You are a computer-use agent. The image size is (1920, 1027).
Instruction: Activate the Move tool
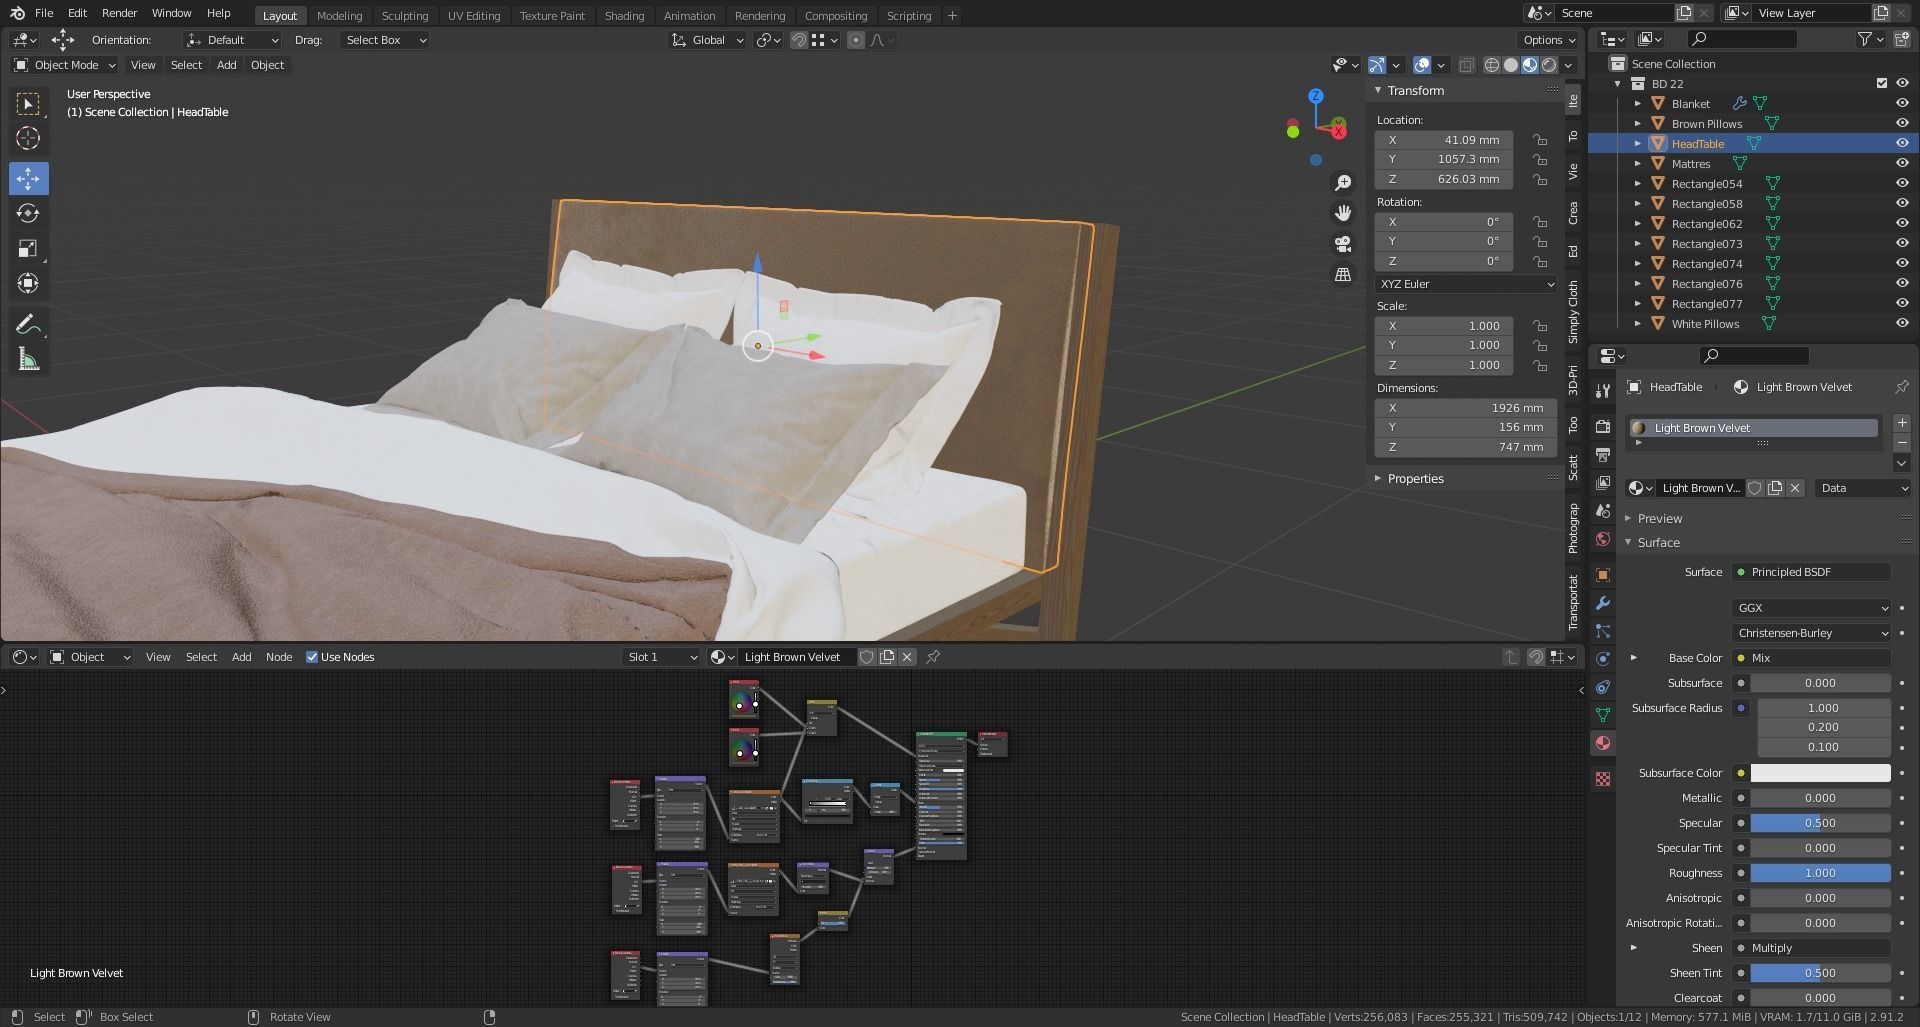28,178
